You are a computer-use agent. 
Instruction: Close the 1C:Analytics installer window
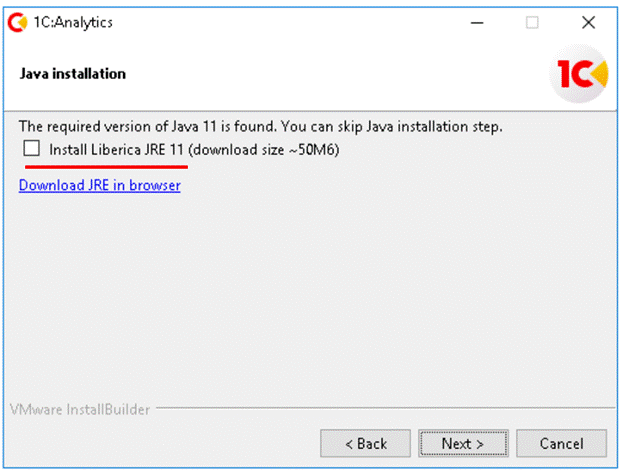tap(588, 22)
